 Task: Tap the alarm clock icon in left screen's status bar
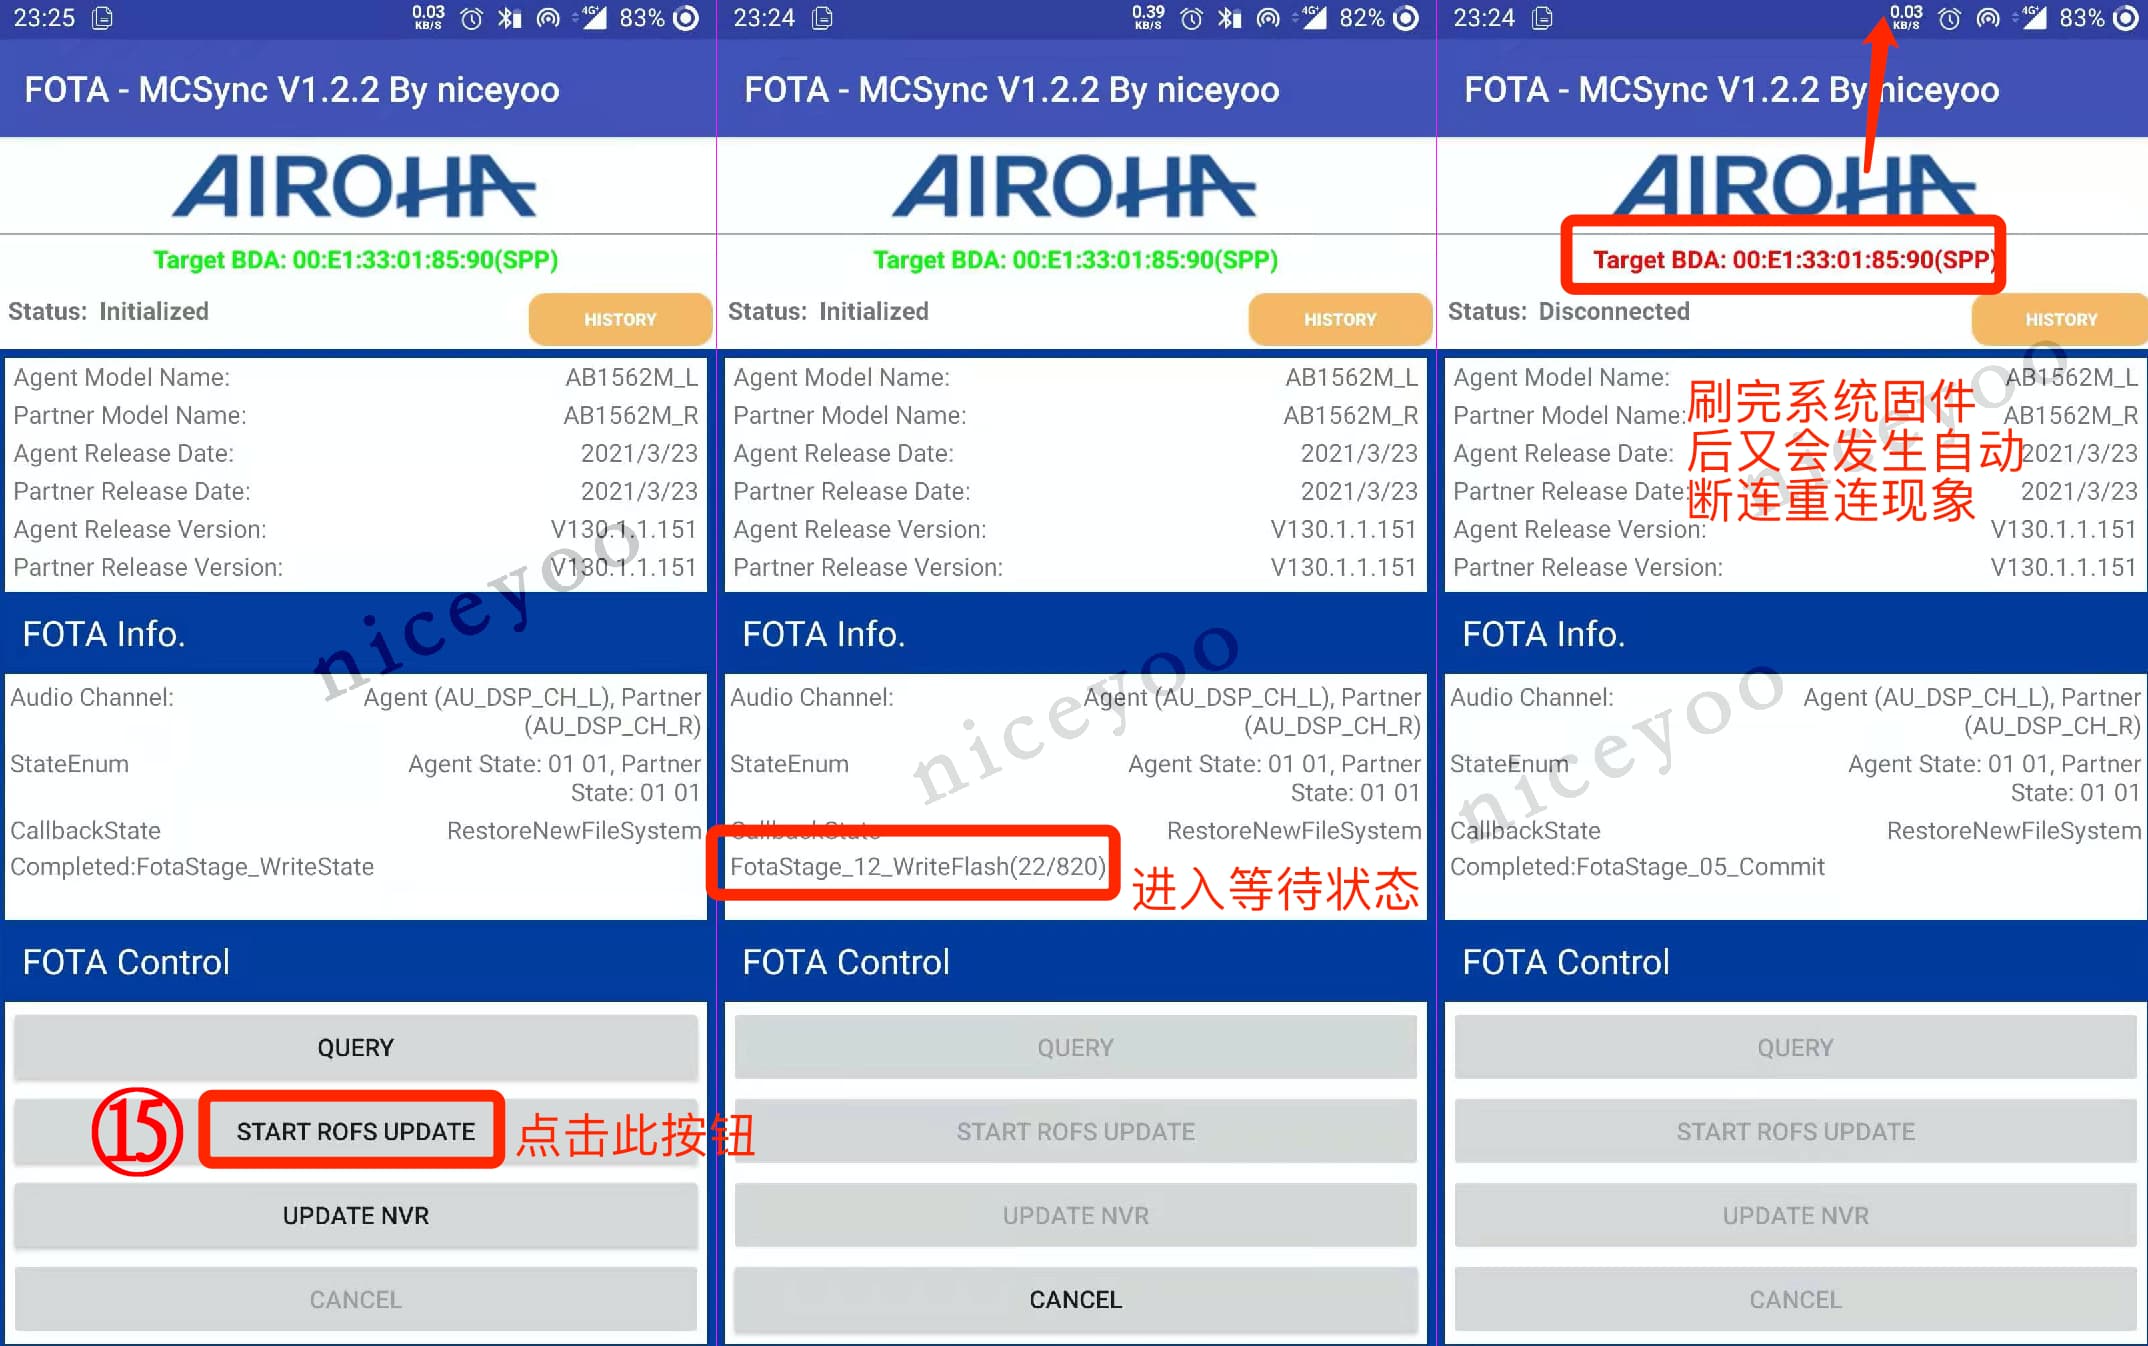point(472,18)
